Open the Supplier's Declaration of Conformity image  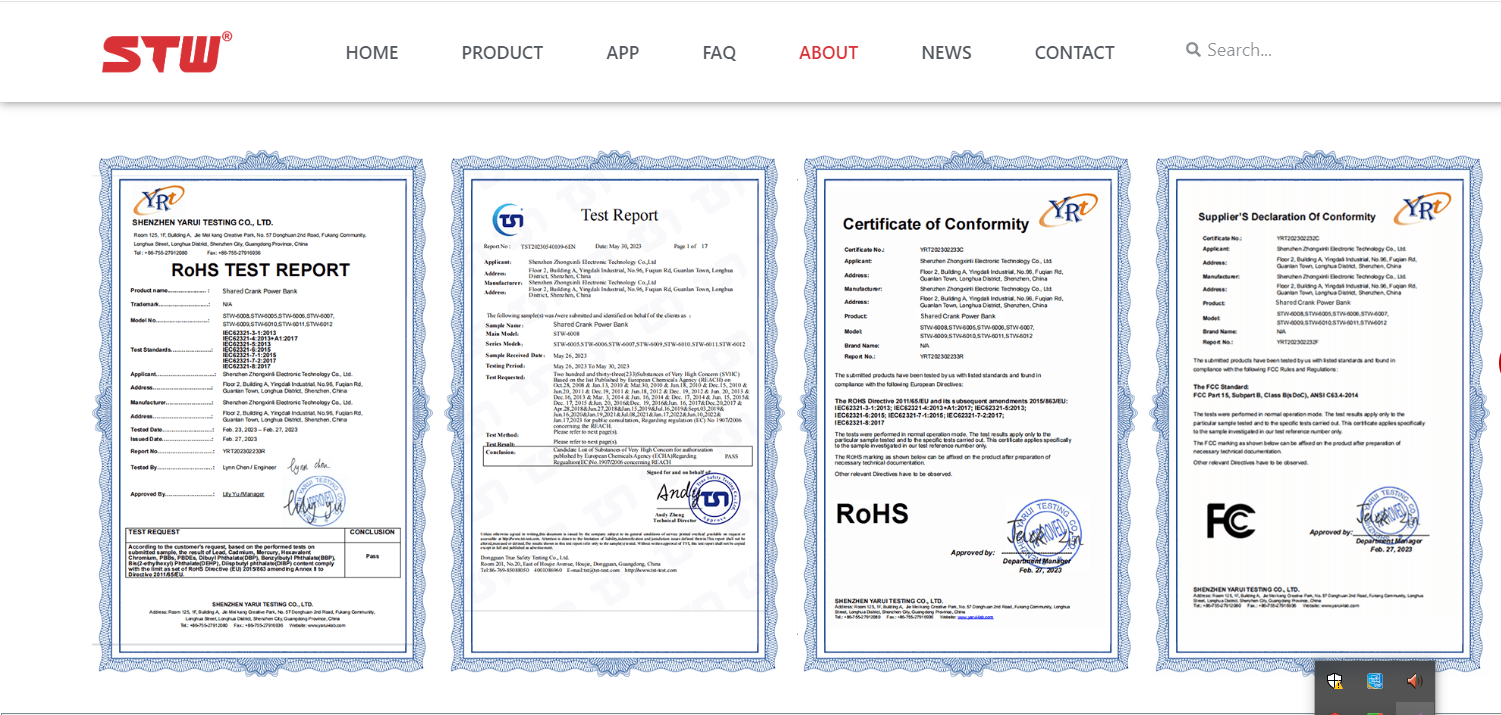(x=1318, y=415)
